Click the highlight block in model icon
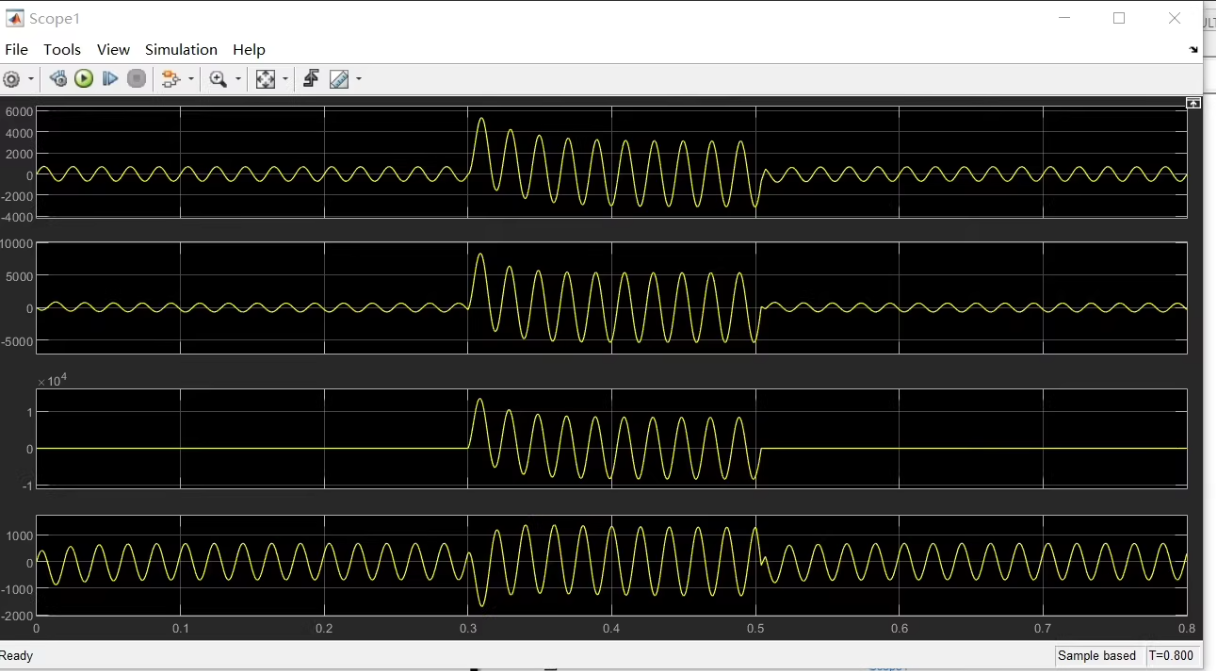Screen dimensions: 1216x671 170,79
